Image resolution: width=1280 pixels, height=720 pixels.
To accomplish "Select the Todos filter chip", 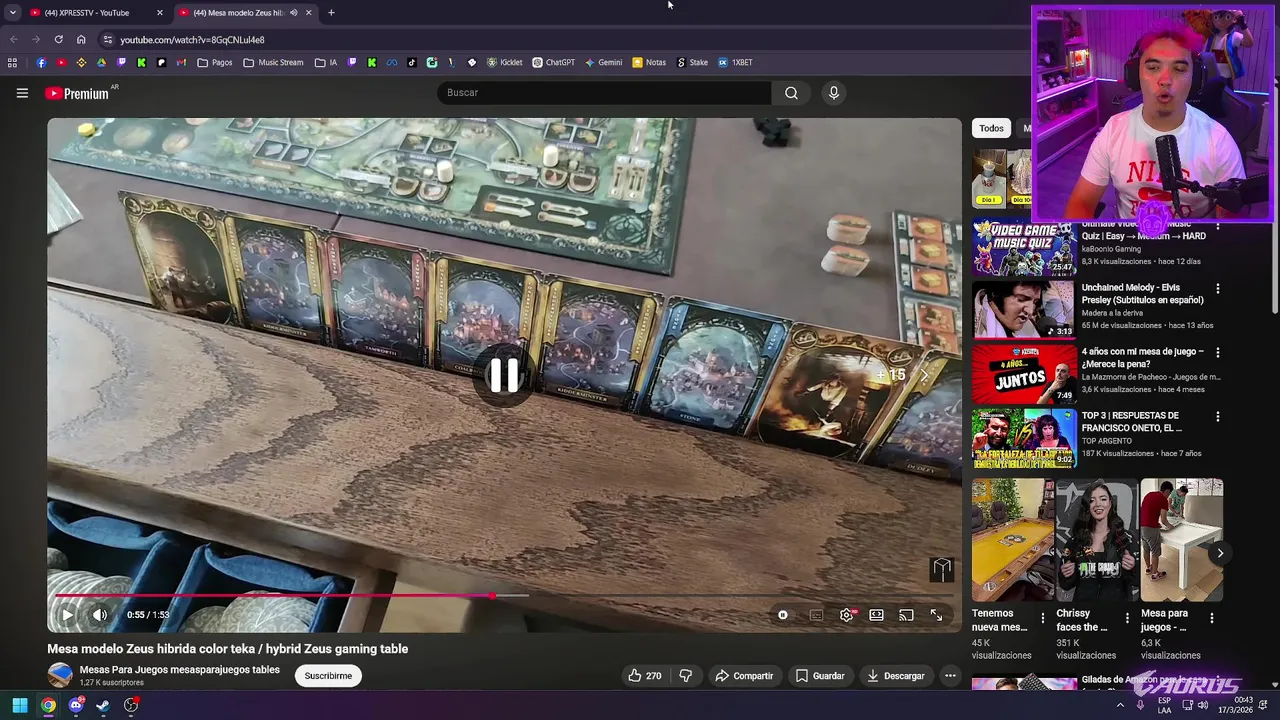I will coord(991,128).
